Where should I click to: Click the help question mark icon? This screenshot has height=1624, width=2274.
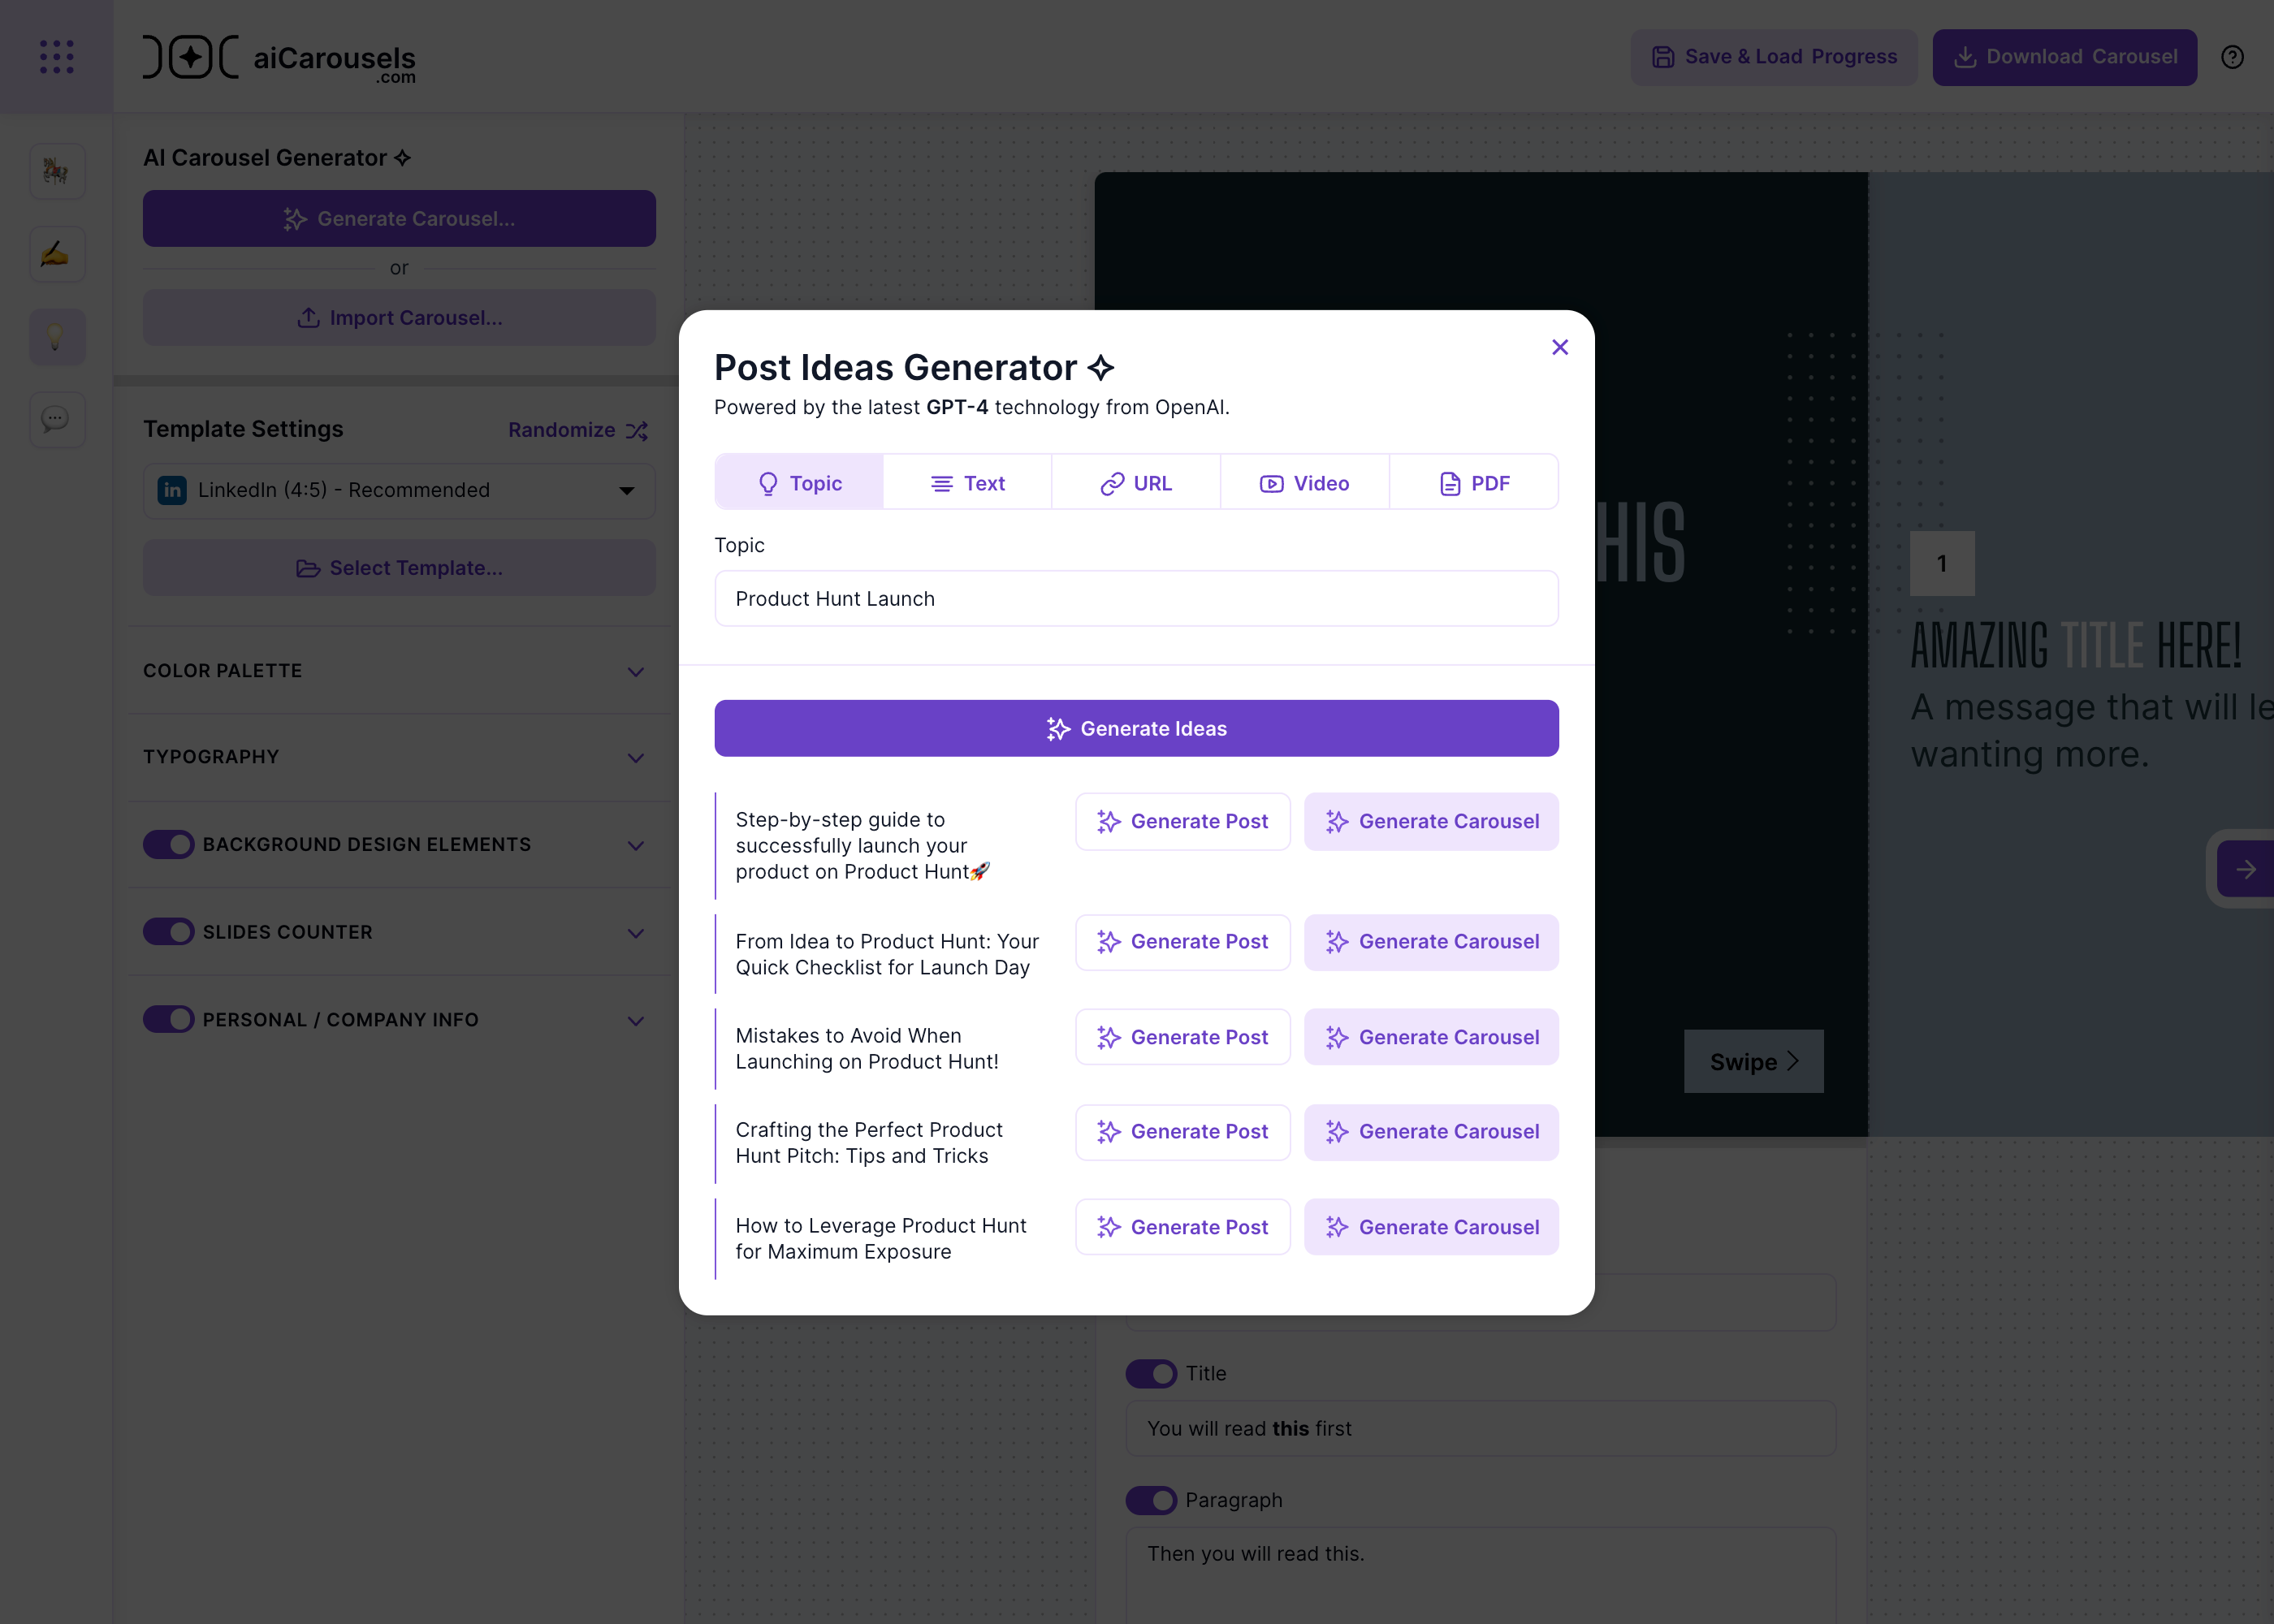(2232, 57)
